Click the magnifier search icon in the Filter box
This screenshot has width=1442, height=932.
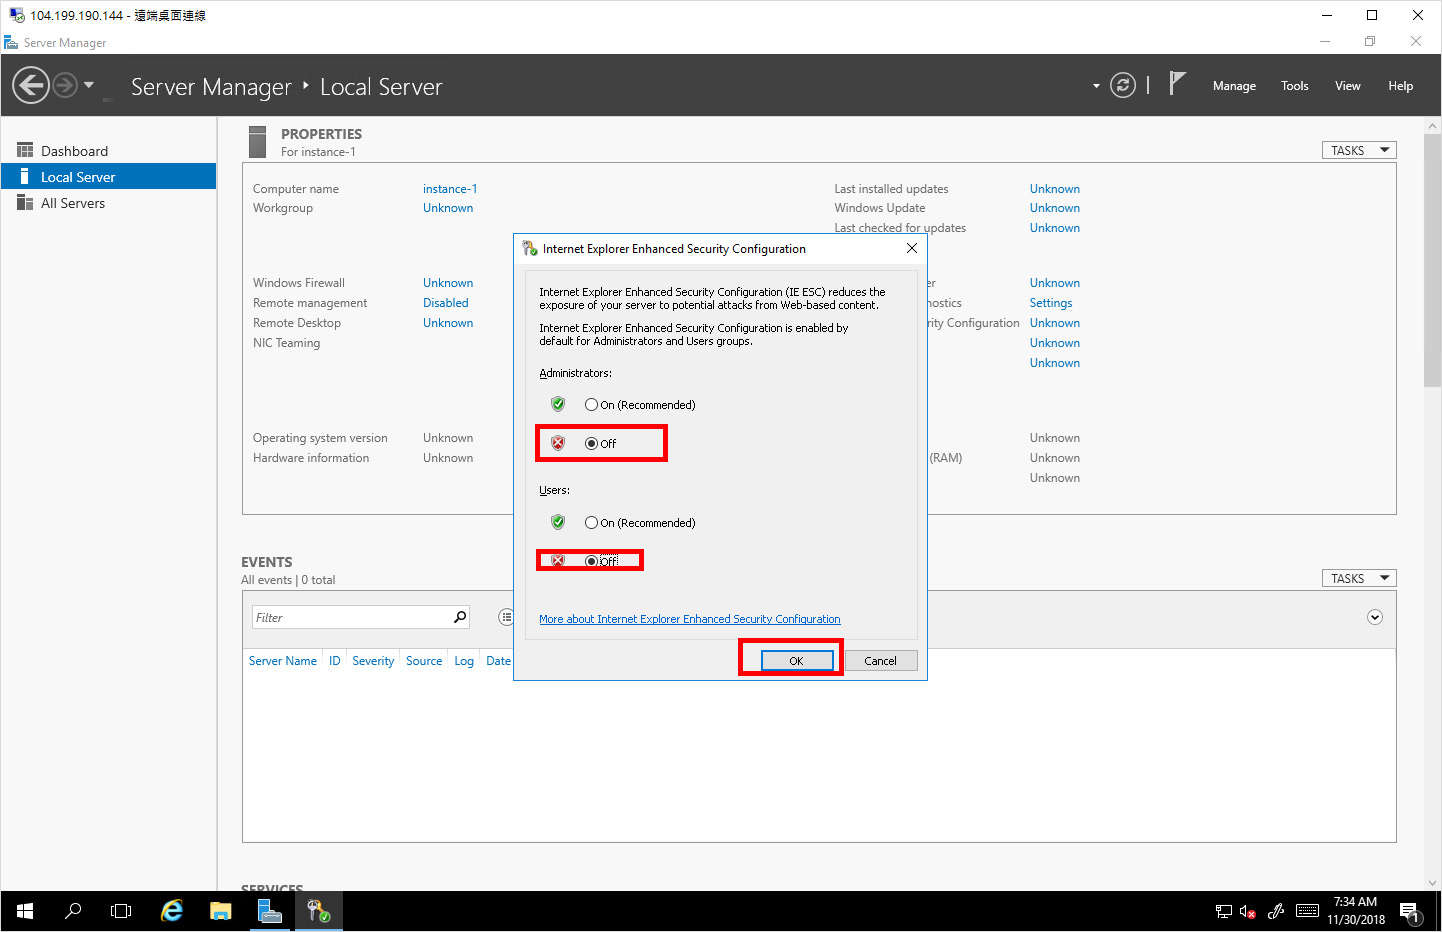[x=460, y=617]
